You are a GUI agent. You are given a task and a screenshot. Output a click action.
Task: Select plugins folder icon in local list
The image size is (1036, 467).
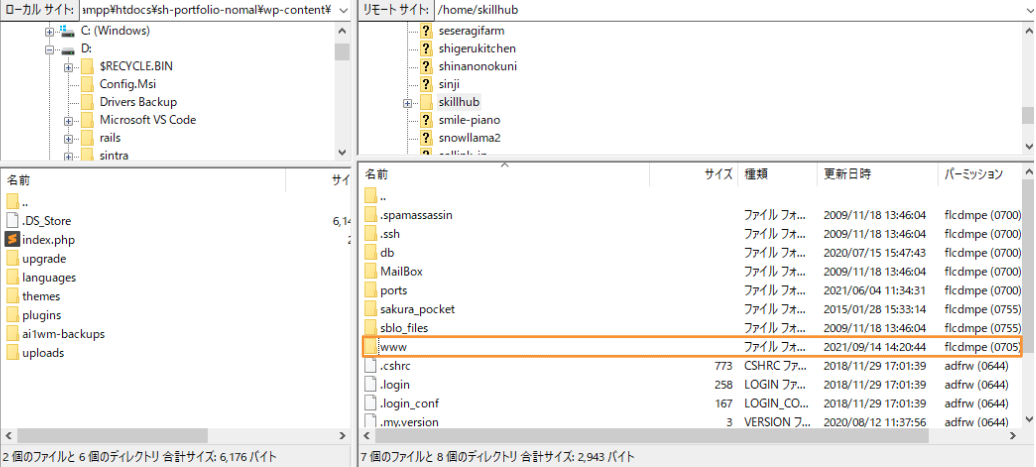[x=12, y=315]
